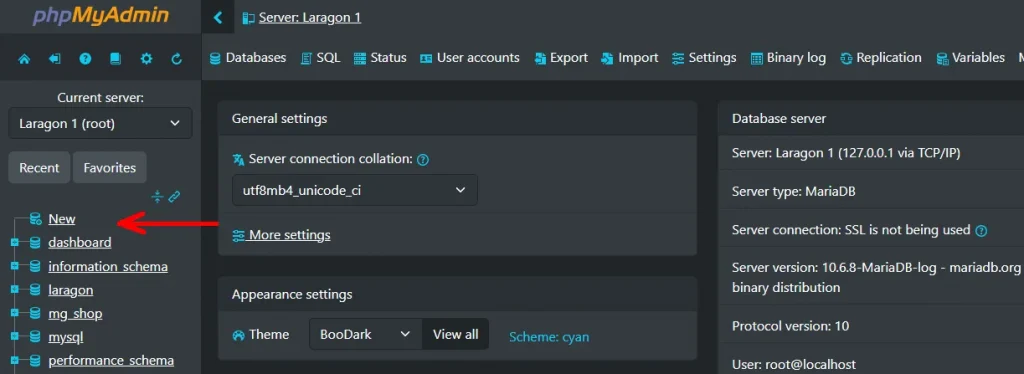Expand the mg_shop database node

pyautogui.click(x=14, y=314)
